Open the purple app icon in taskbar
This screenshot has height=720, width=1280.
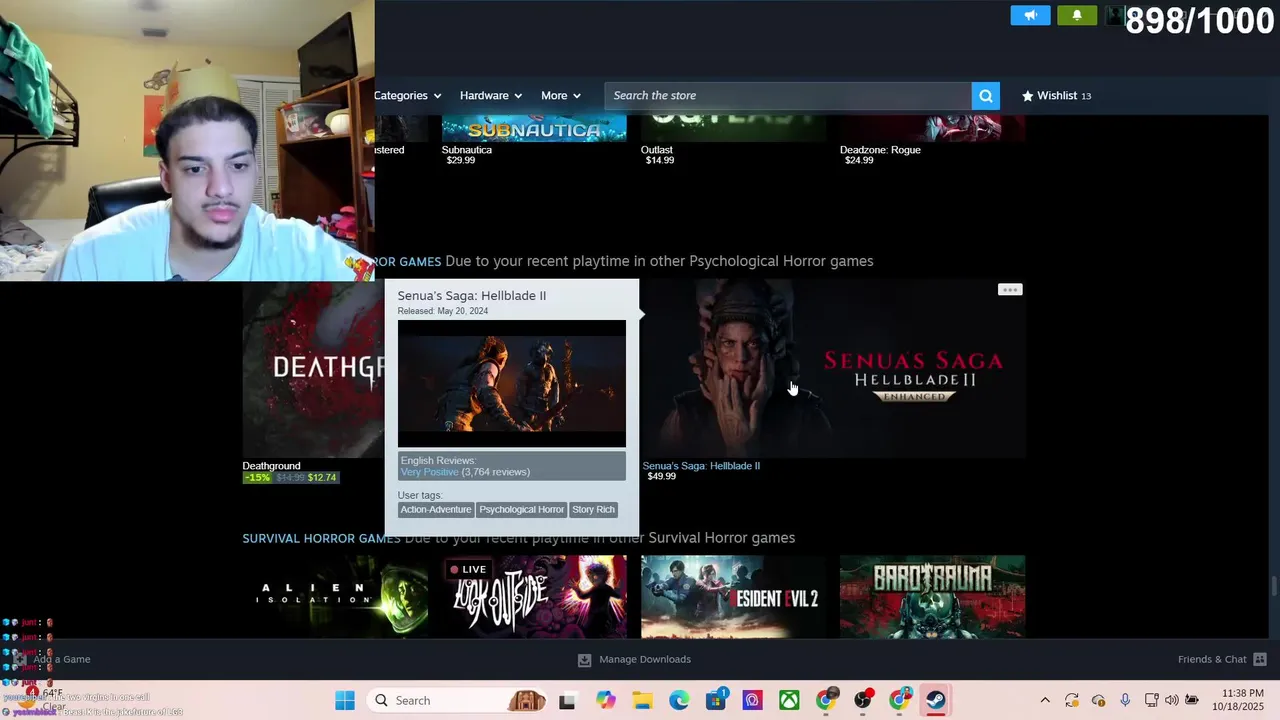(753, 701)
